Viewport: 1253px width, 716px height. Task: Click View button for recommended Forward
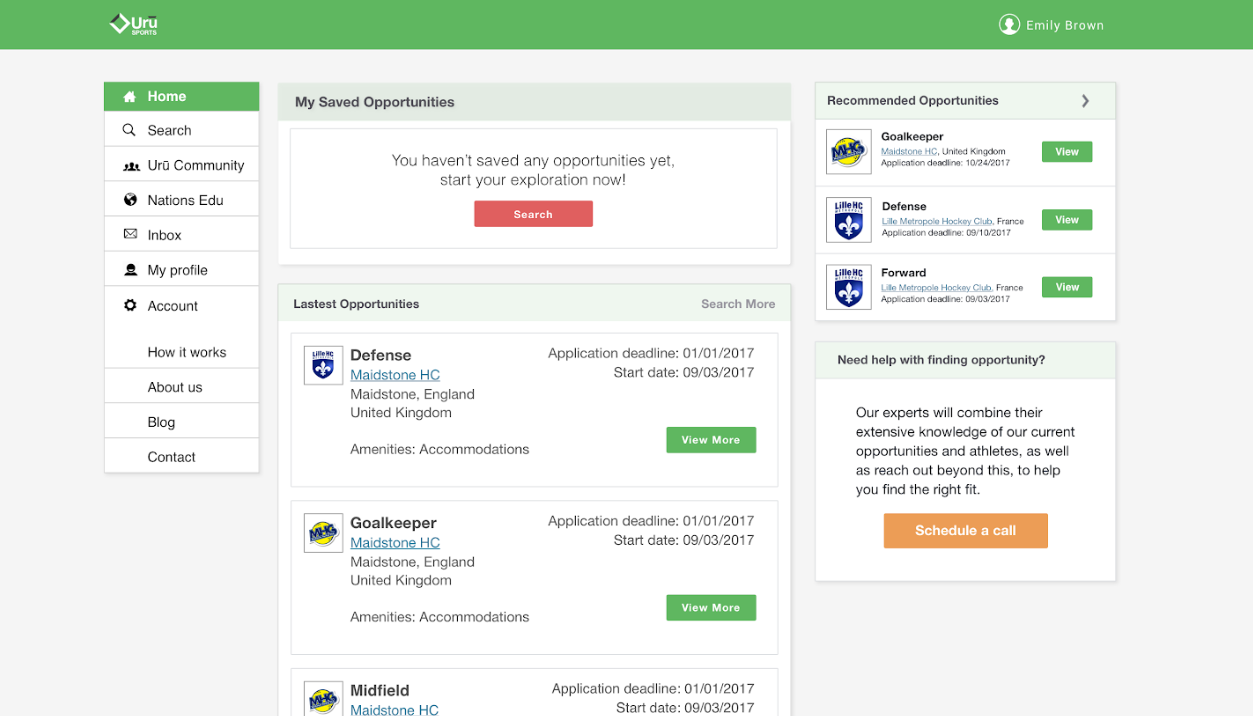pyautogui.click(x=1067, y=287)
